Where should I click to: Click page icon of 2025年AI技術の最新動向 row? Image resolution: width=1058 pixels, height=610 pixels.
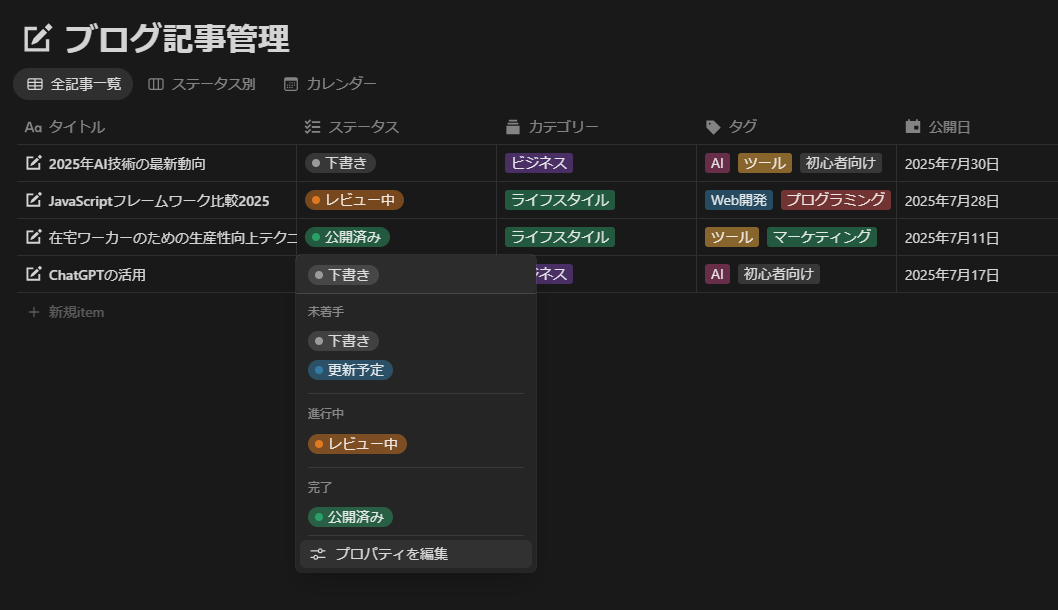(34, 163)
